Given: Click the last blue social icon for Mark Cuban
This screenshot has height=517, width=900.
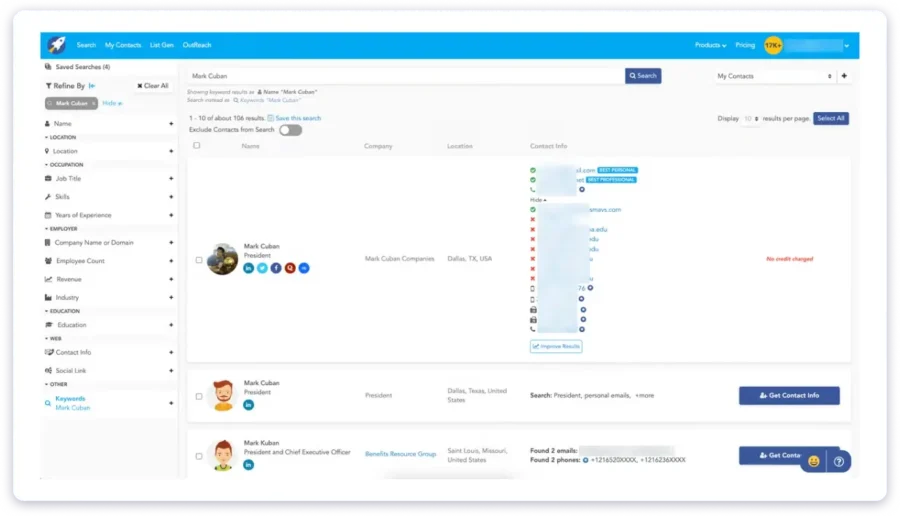Looking at the screenshot, I should 304,268.
